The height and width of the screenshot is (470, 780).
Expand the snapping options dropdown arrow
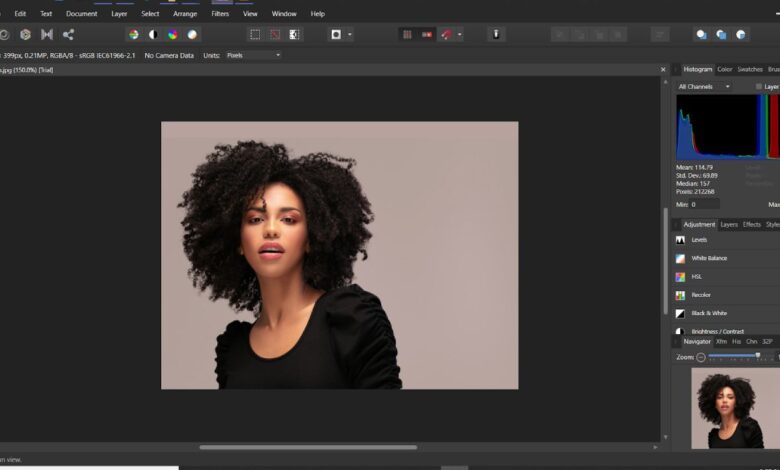[460, 34]
